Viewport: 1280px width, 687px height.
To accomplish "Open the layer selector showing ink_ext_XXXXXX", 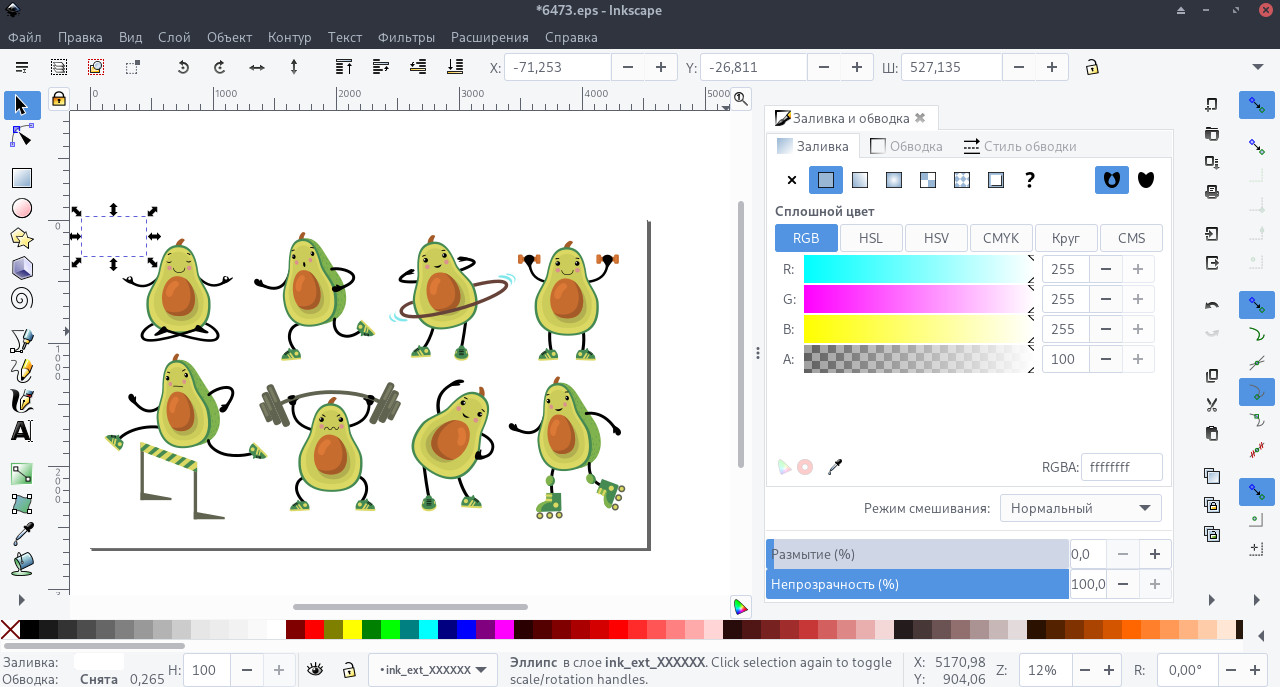I will 432,670.
